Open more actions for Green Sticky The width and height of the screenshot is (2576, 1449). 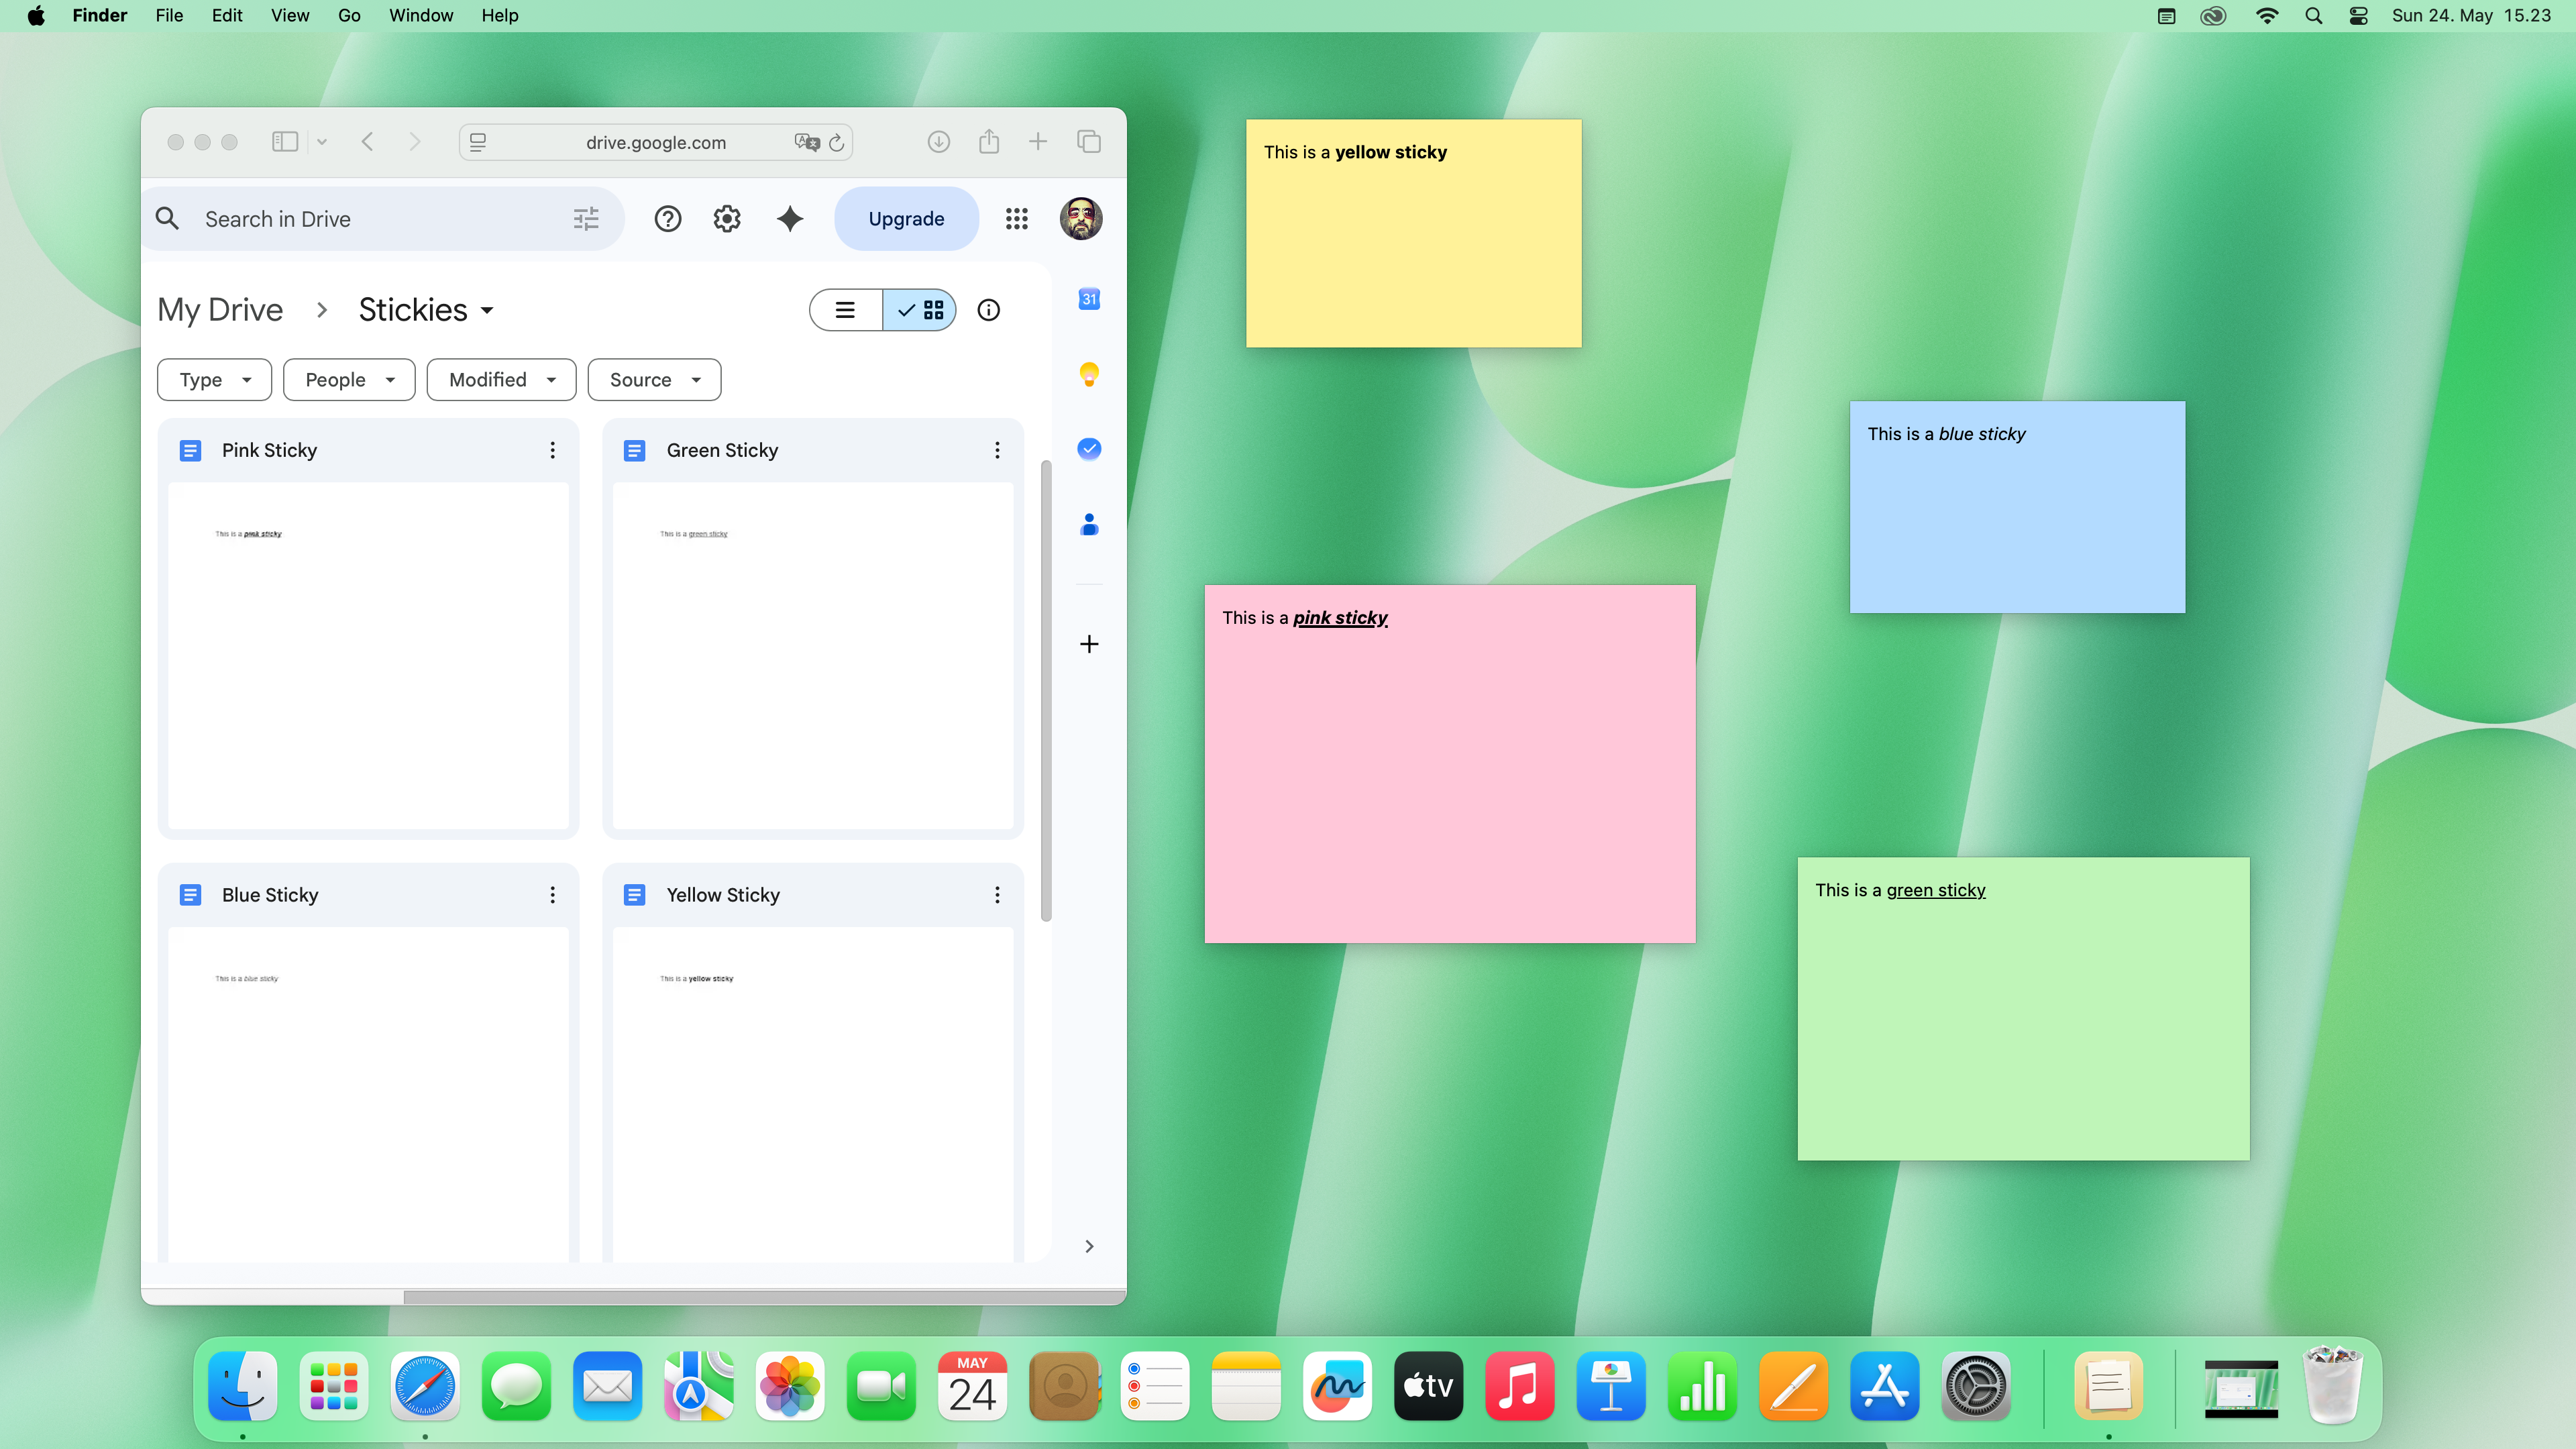[997, 450]
